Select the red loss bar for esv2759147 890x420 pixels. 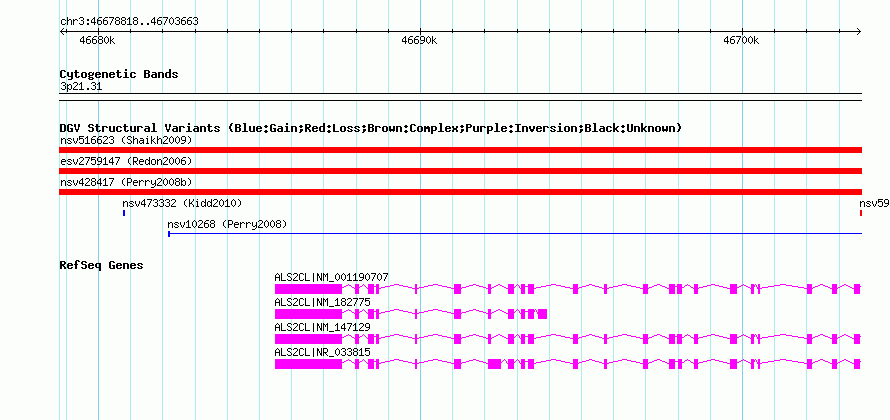pyautogui.click(x=460, y=171)
